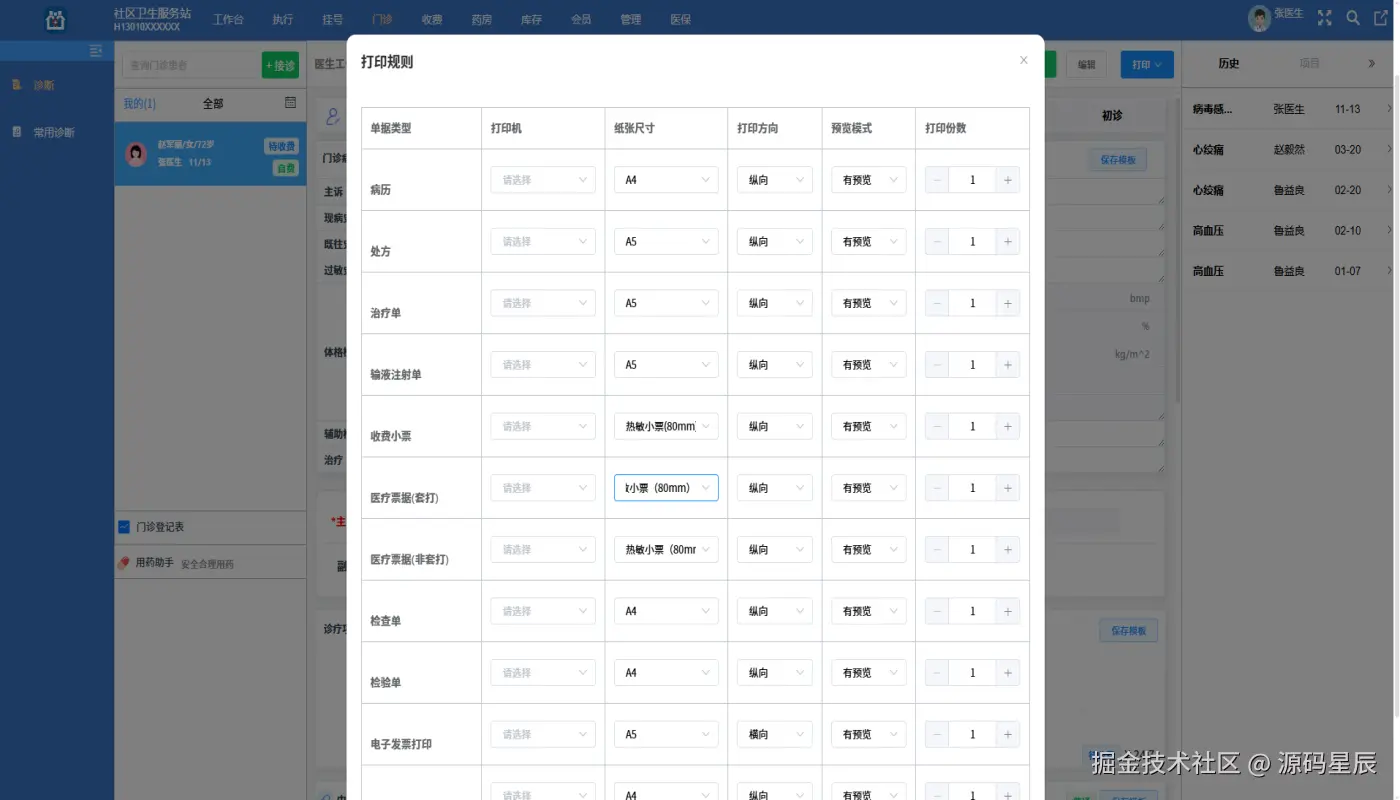Decrease print copies for 病历
This screenshot has width=1400, height=800.
937,180
